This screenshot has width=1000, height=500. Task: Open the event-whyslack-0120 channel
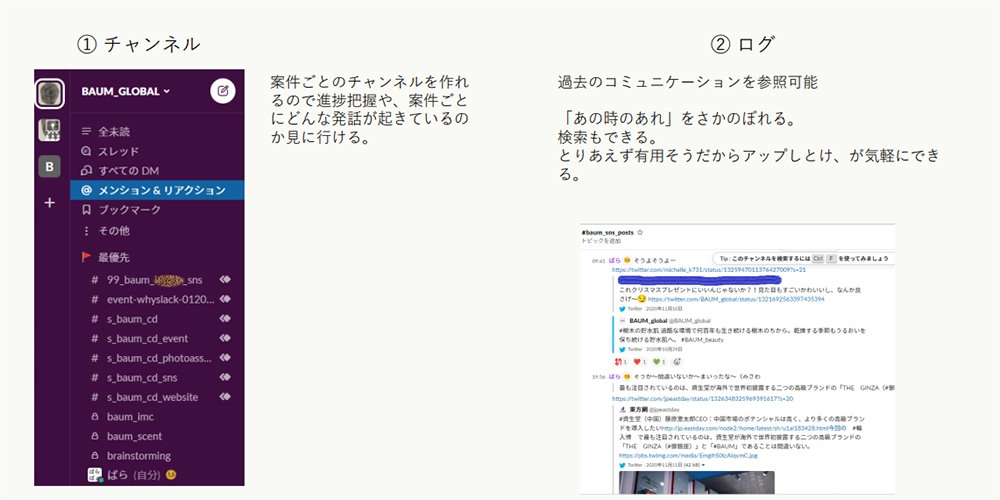tap(157, 300)
